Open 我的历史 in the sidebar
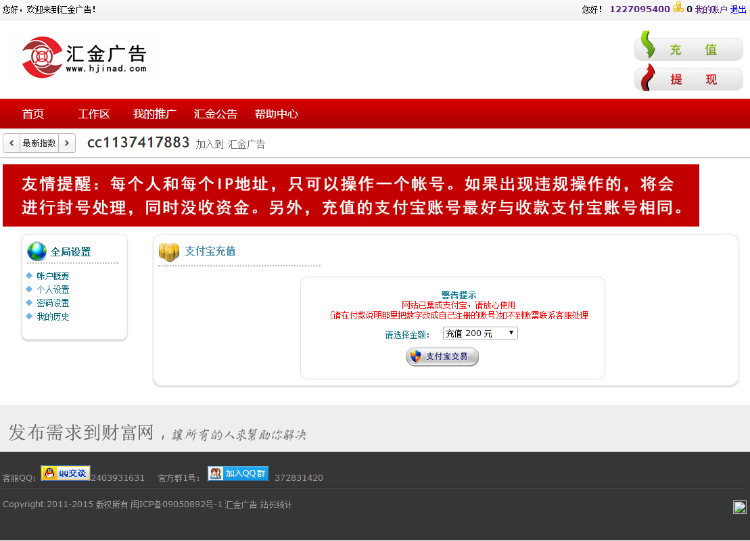 (53, 316)
